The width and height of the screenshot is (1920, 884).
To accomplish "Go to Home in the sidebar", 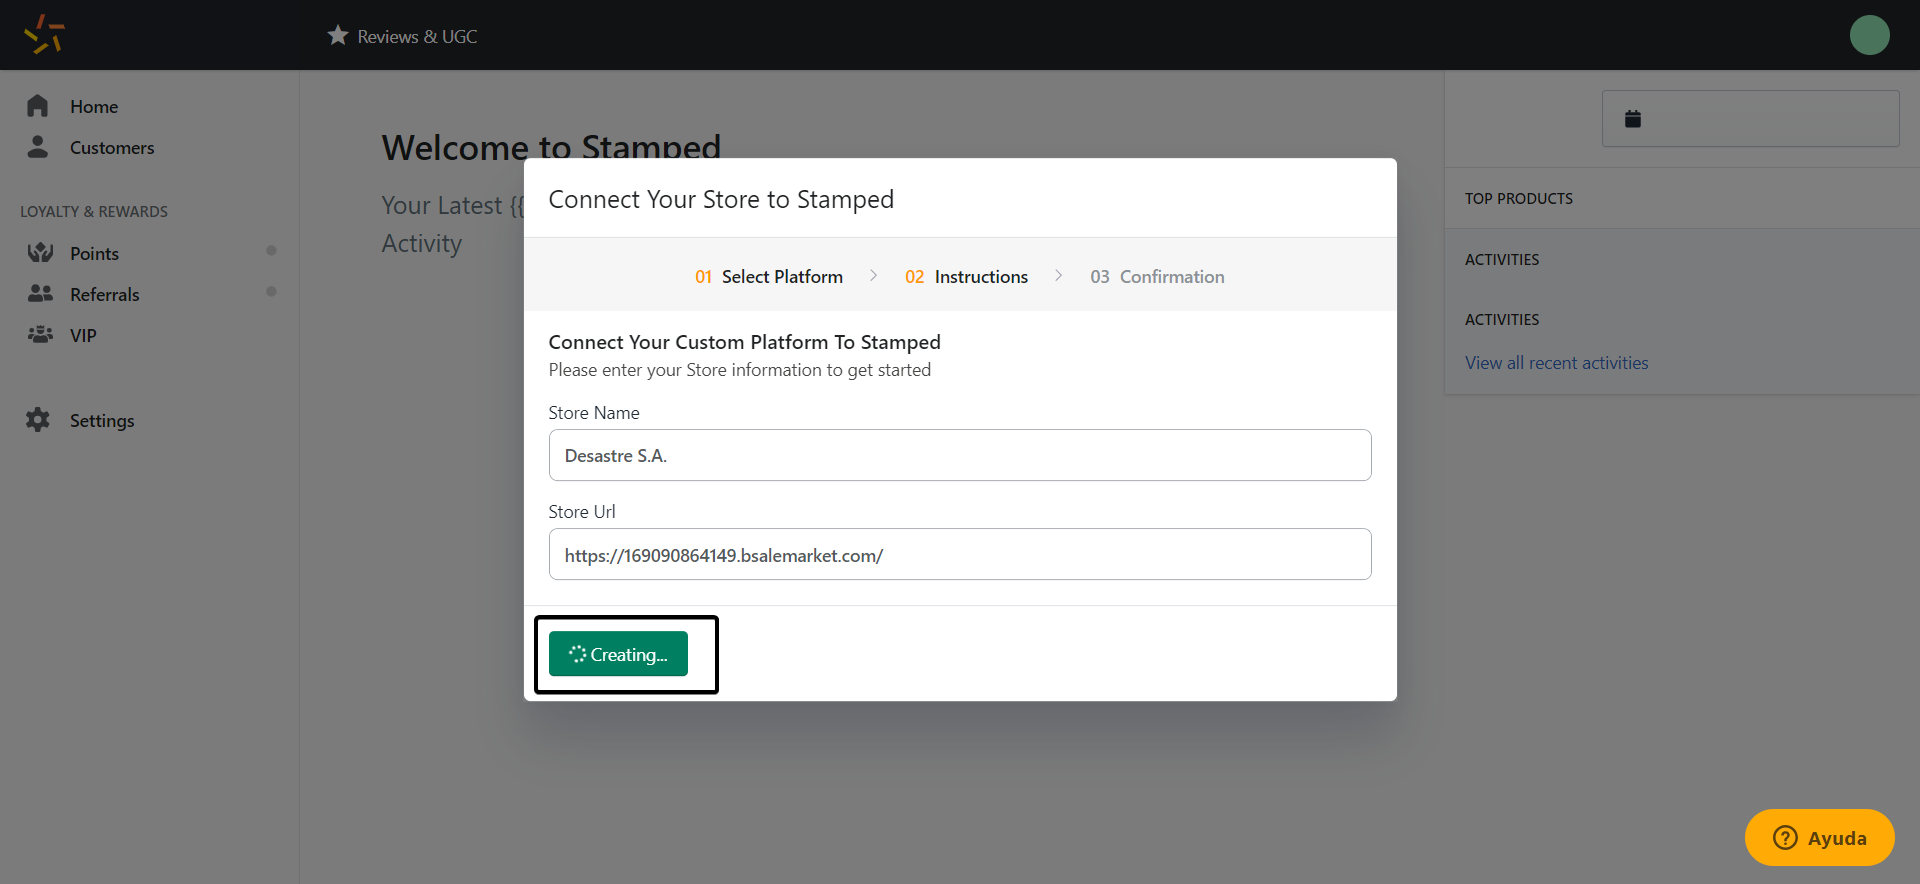I will 94,107.
